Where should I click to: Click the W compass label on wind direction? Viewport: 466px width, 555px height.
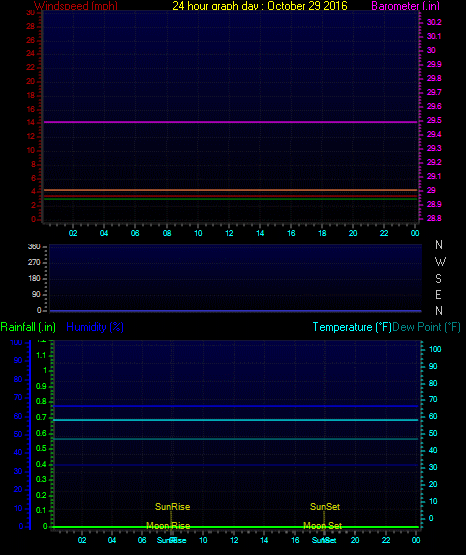pyautogui.click(x=440, y=262)
